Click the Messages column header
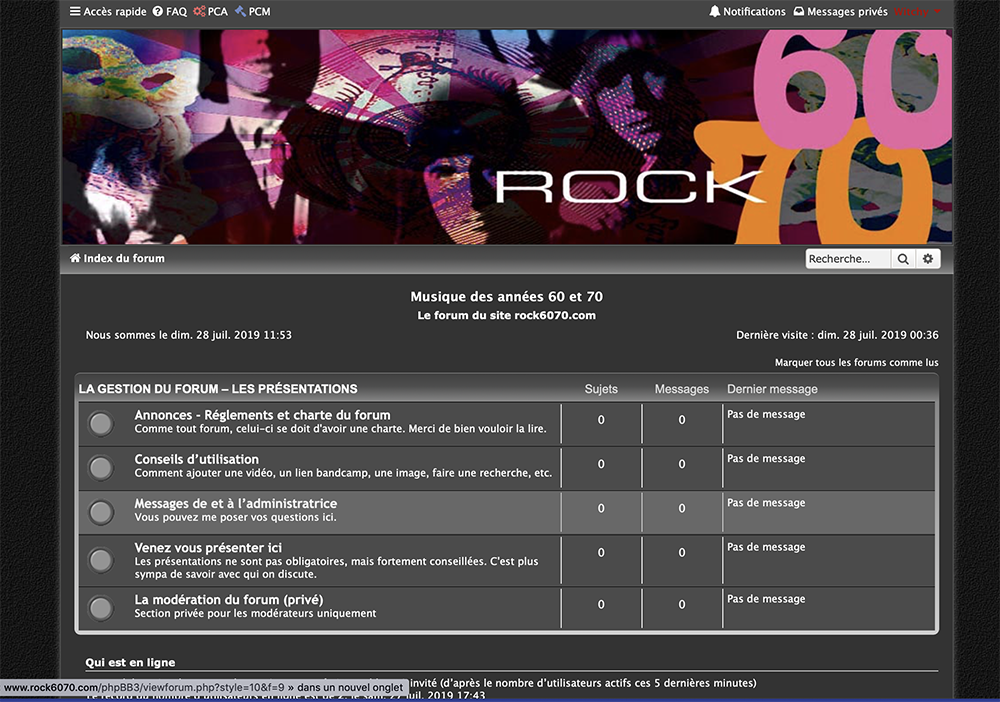 point(682,389)
